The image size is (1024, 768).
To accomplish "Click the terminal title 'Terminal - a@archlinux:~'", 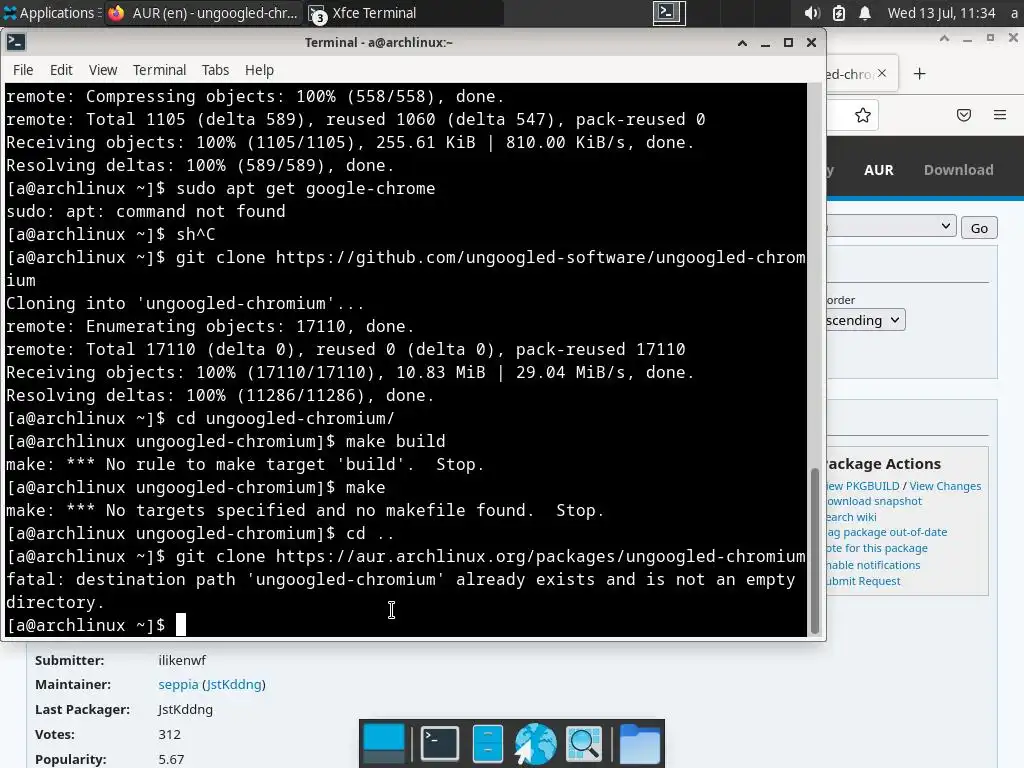I will pos(378,42).
